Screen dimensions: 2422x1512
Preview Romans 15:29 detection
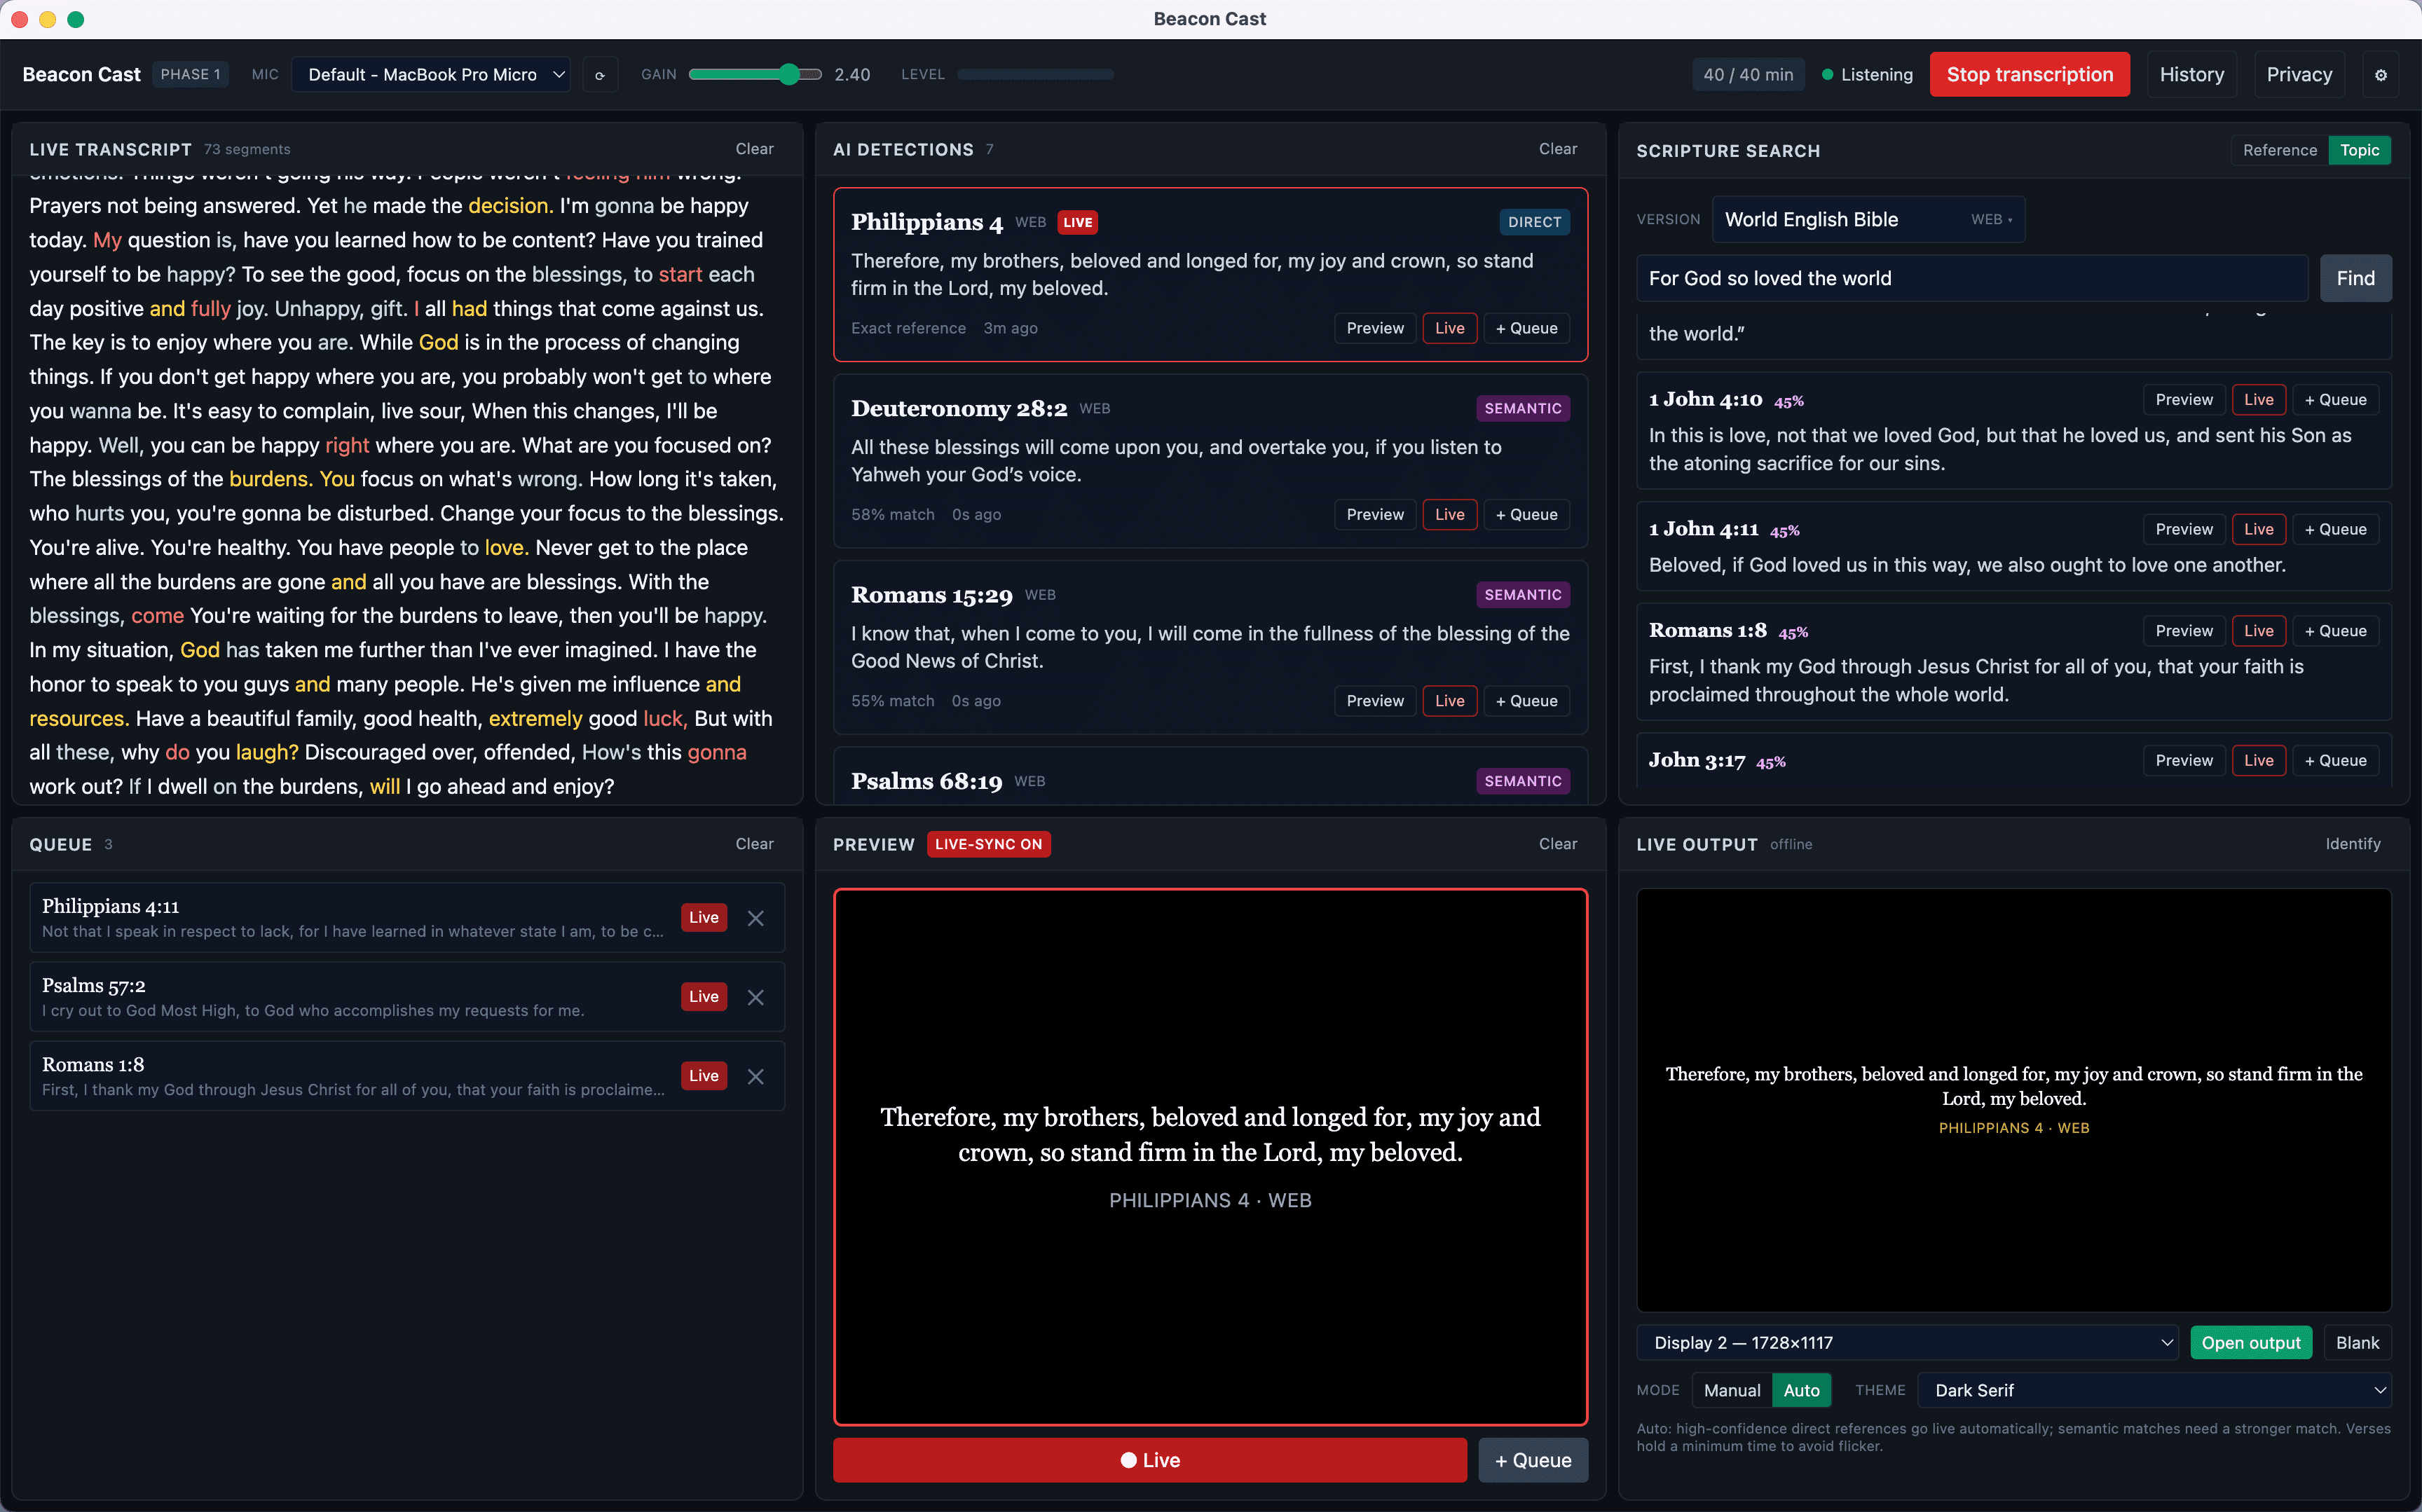[x=1375, y=701]
